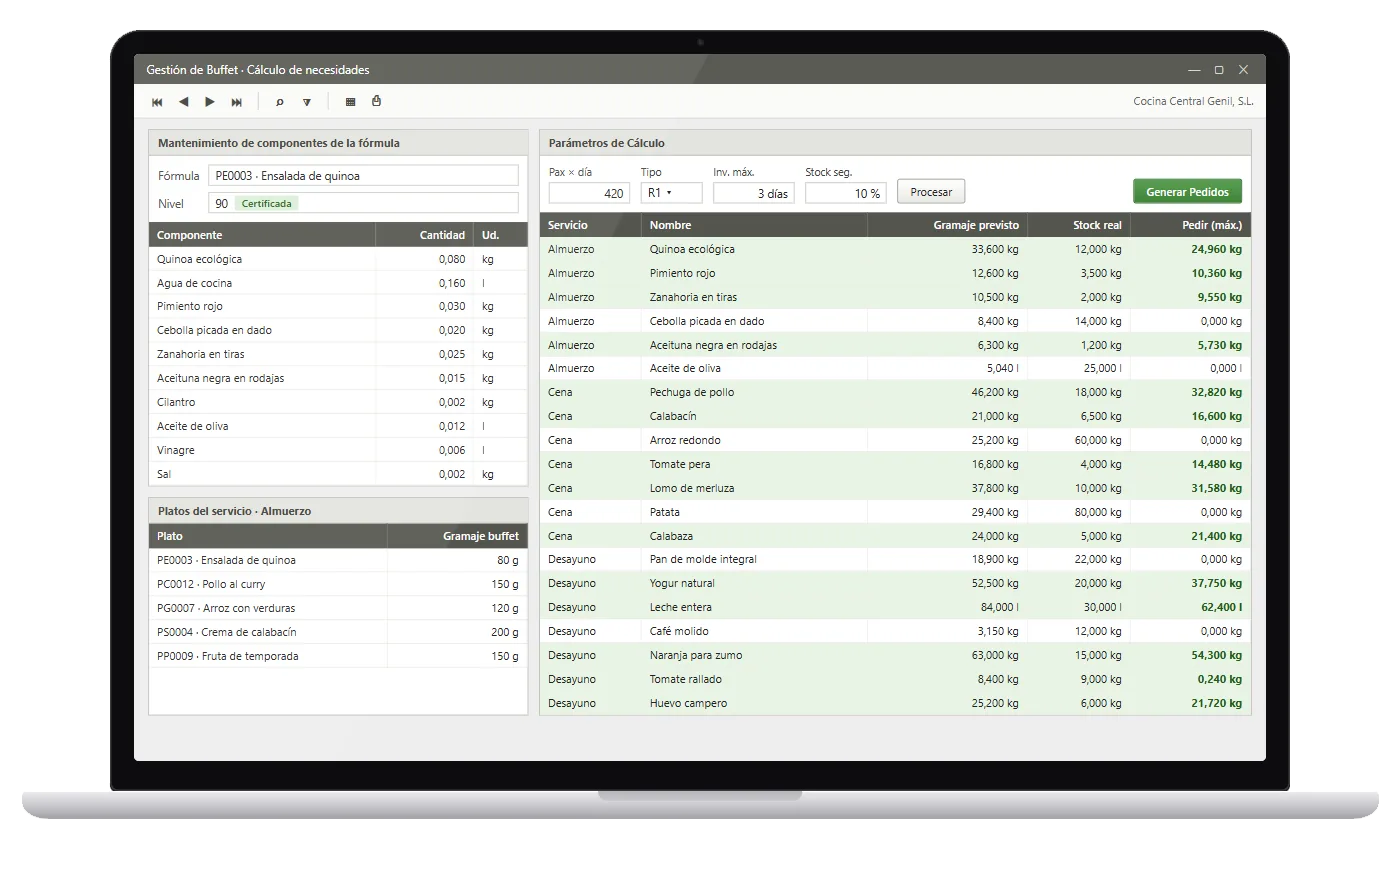Sort by the Servicio column header
The height and width of the screenshot is (880, 1400).
[590, 225]
